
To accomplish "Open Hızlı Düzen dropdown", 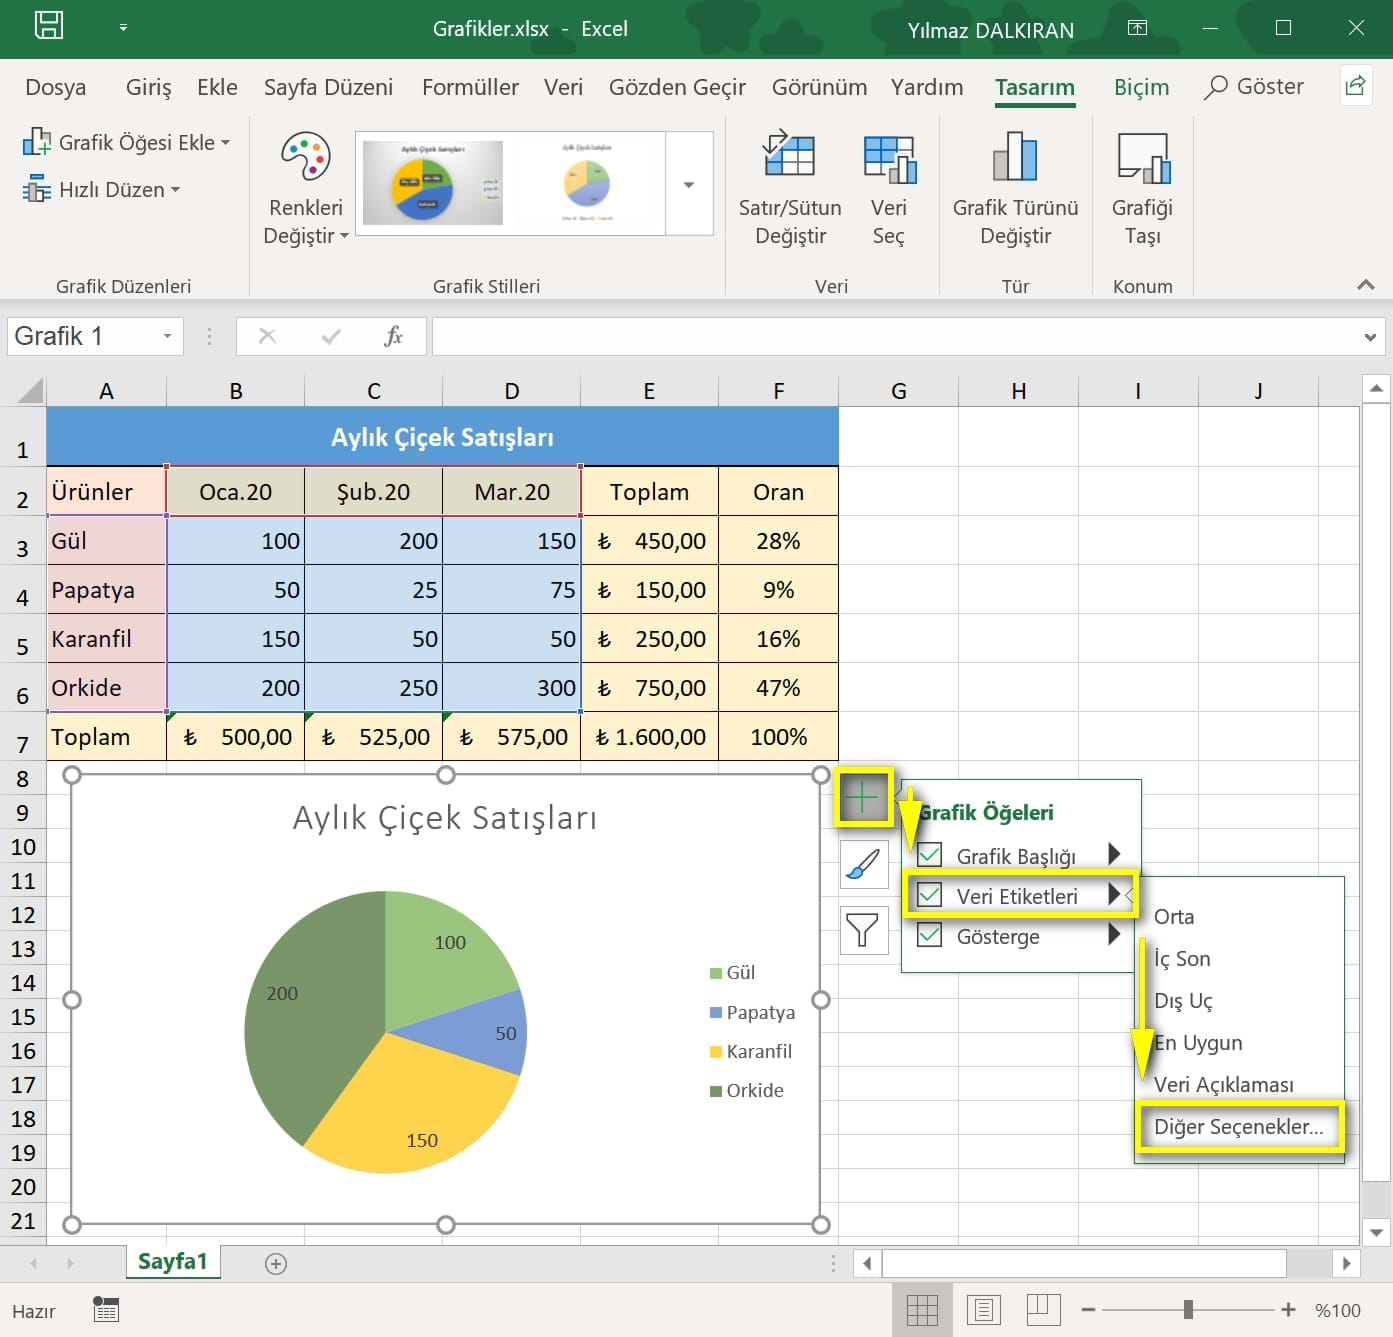I will coord(101,189).
